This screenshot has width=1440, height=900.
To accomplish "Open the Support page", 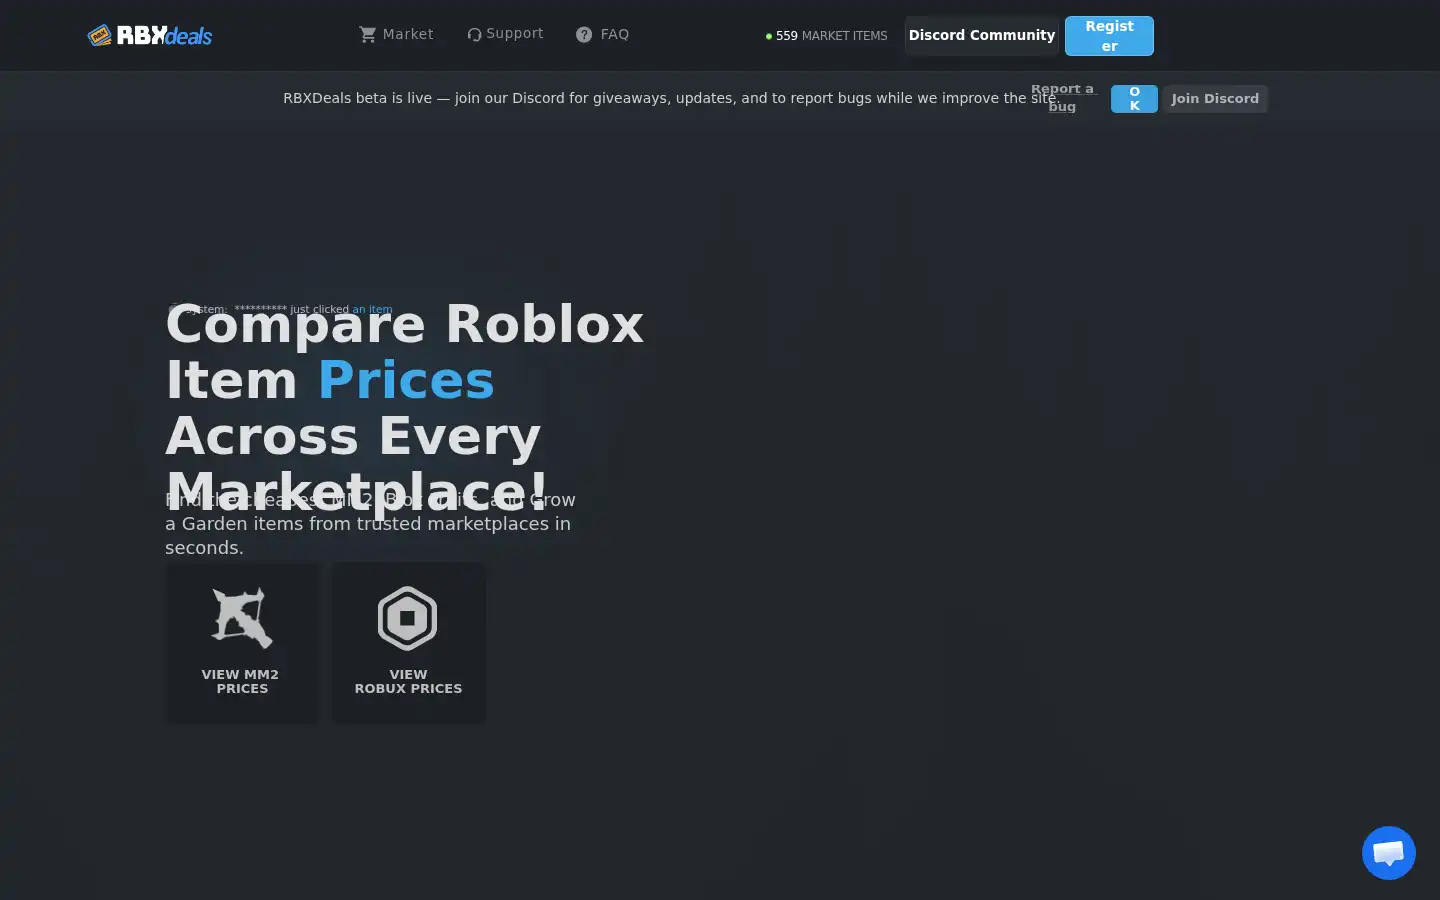I will (x=505, y=34).
